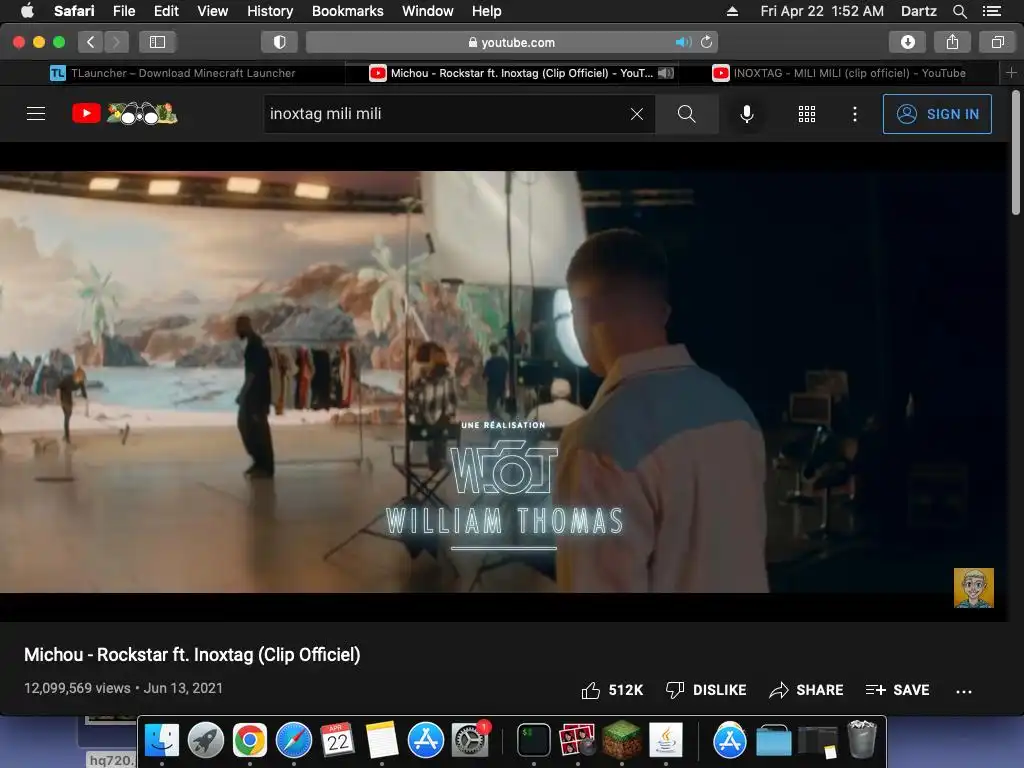Click SAVE to add to playlist
The width and height of the screenshot is (1024, 768).
click(897, 690)
